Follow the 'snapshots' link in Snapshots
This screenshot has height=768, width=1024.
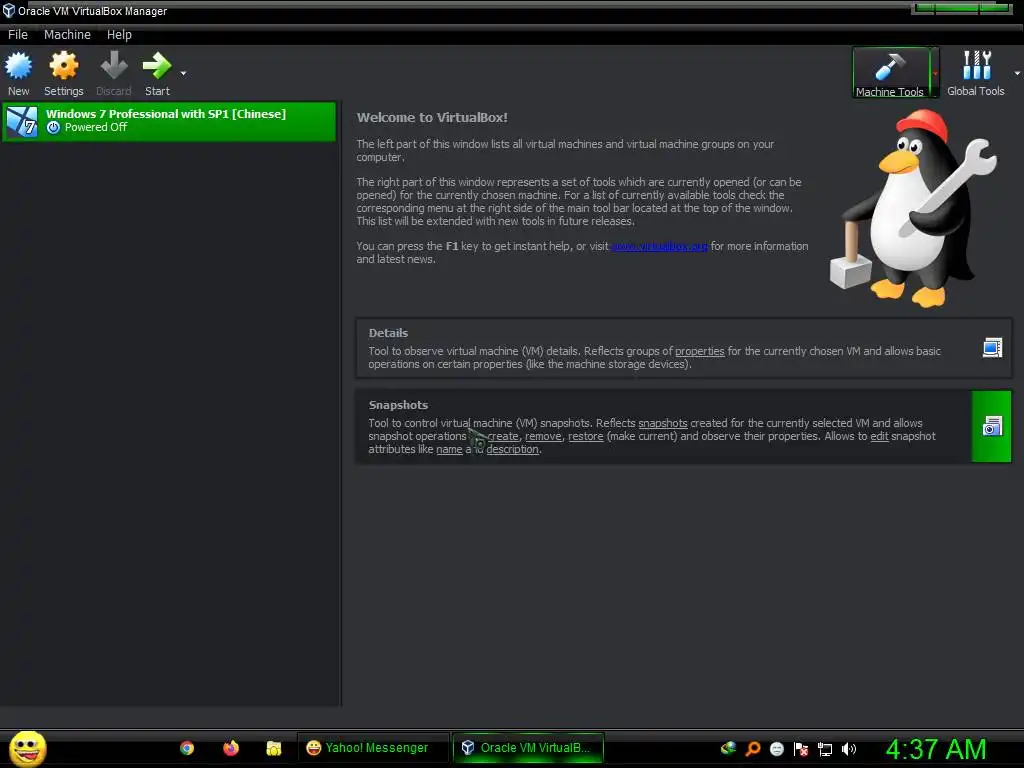(x=663, y=423)
